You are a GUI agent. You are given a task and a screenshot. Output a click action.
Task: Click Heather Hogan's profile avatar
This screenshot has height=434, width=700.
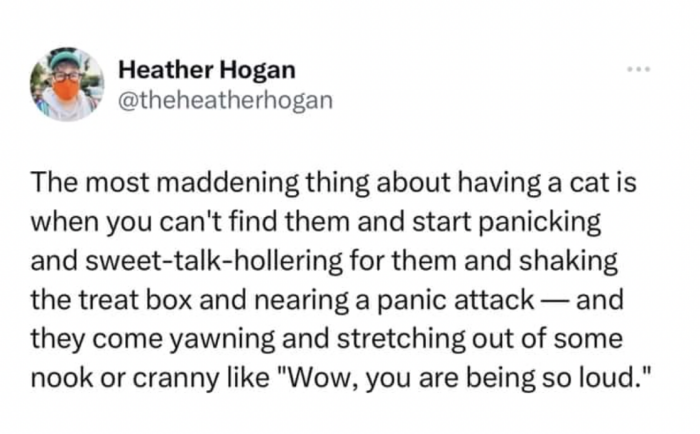[66, 85]
